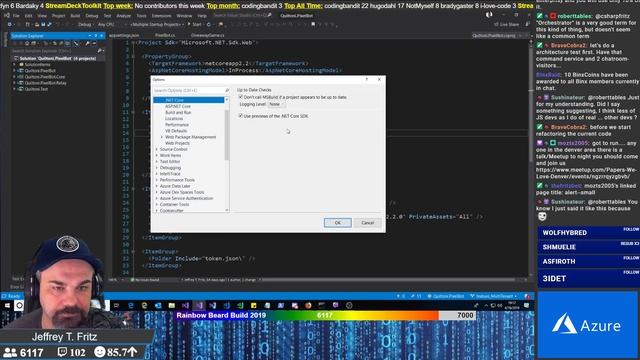The image size is (640, 360).
Task: Open File Explorer from taskbar
Action: 172,305
